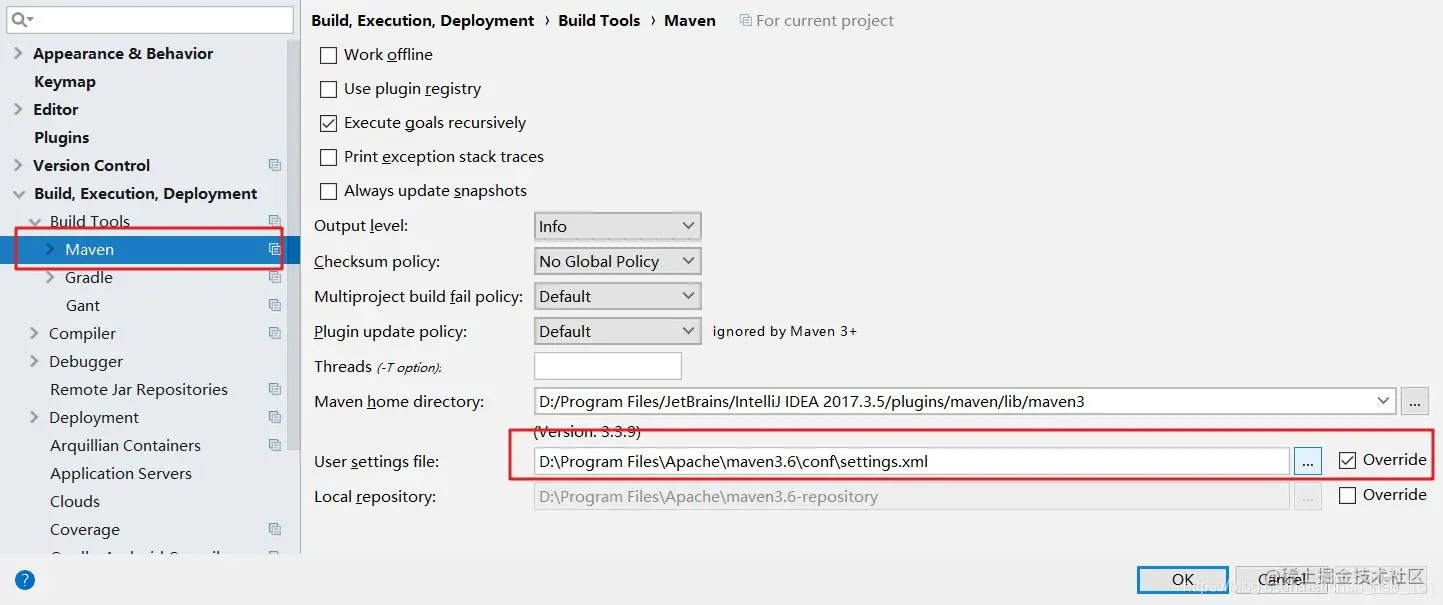Collapse the Build Tools node
This screenshot has width=1443, height=605.
[x=35, y=221]
